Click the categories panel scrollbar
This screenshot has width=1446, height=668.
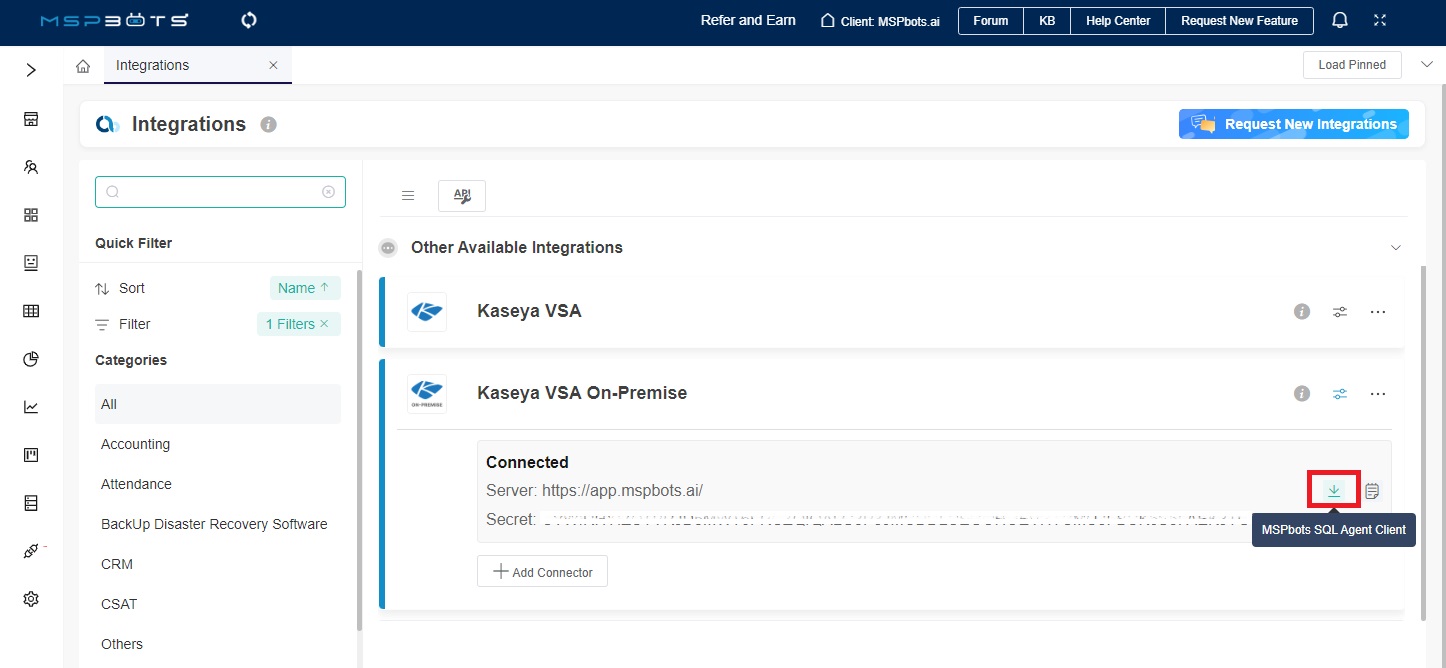click(x=359, y=450)
